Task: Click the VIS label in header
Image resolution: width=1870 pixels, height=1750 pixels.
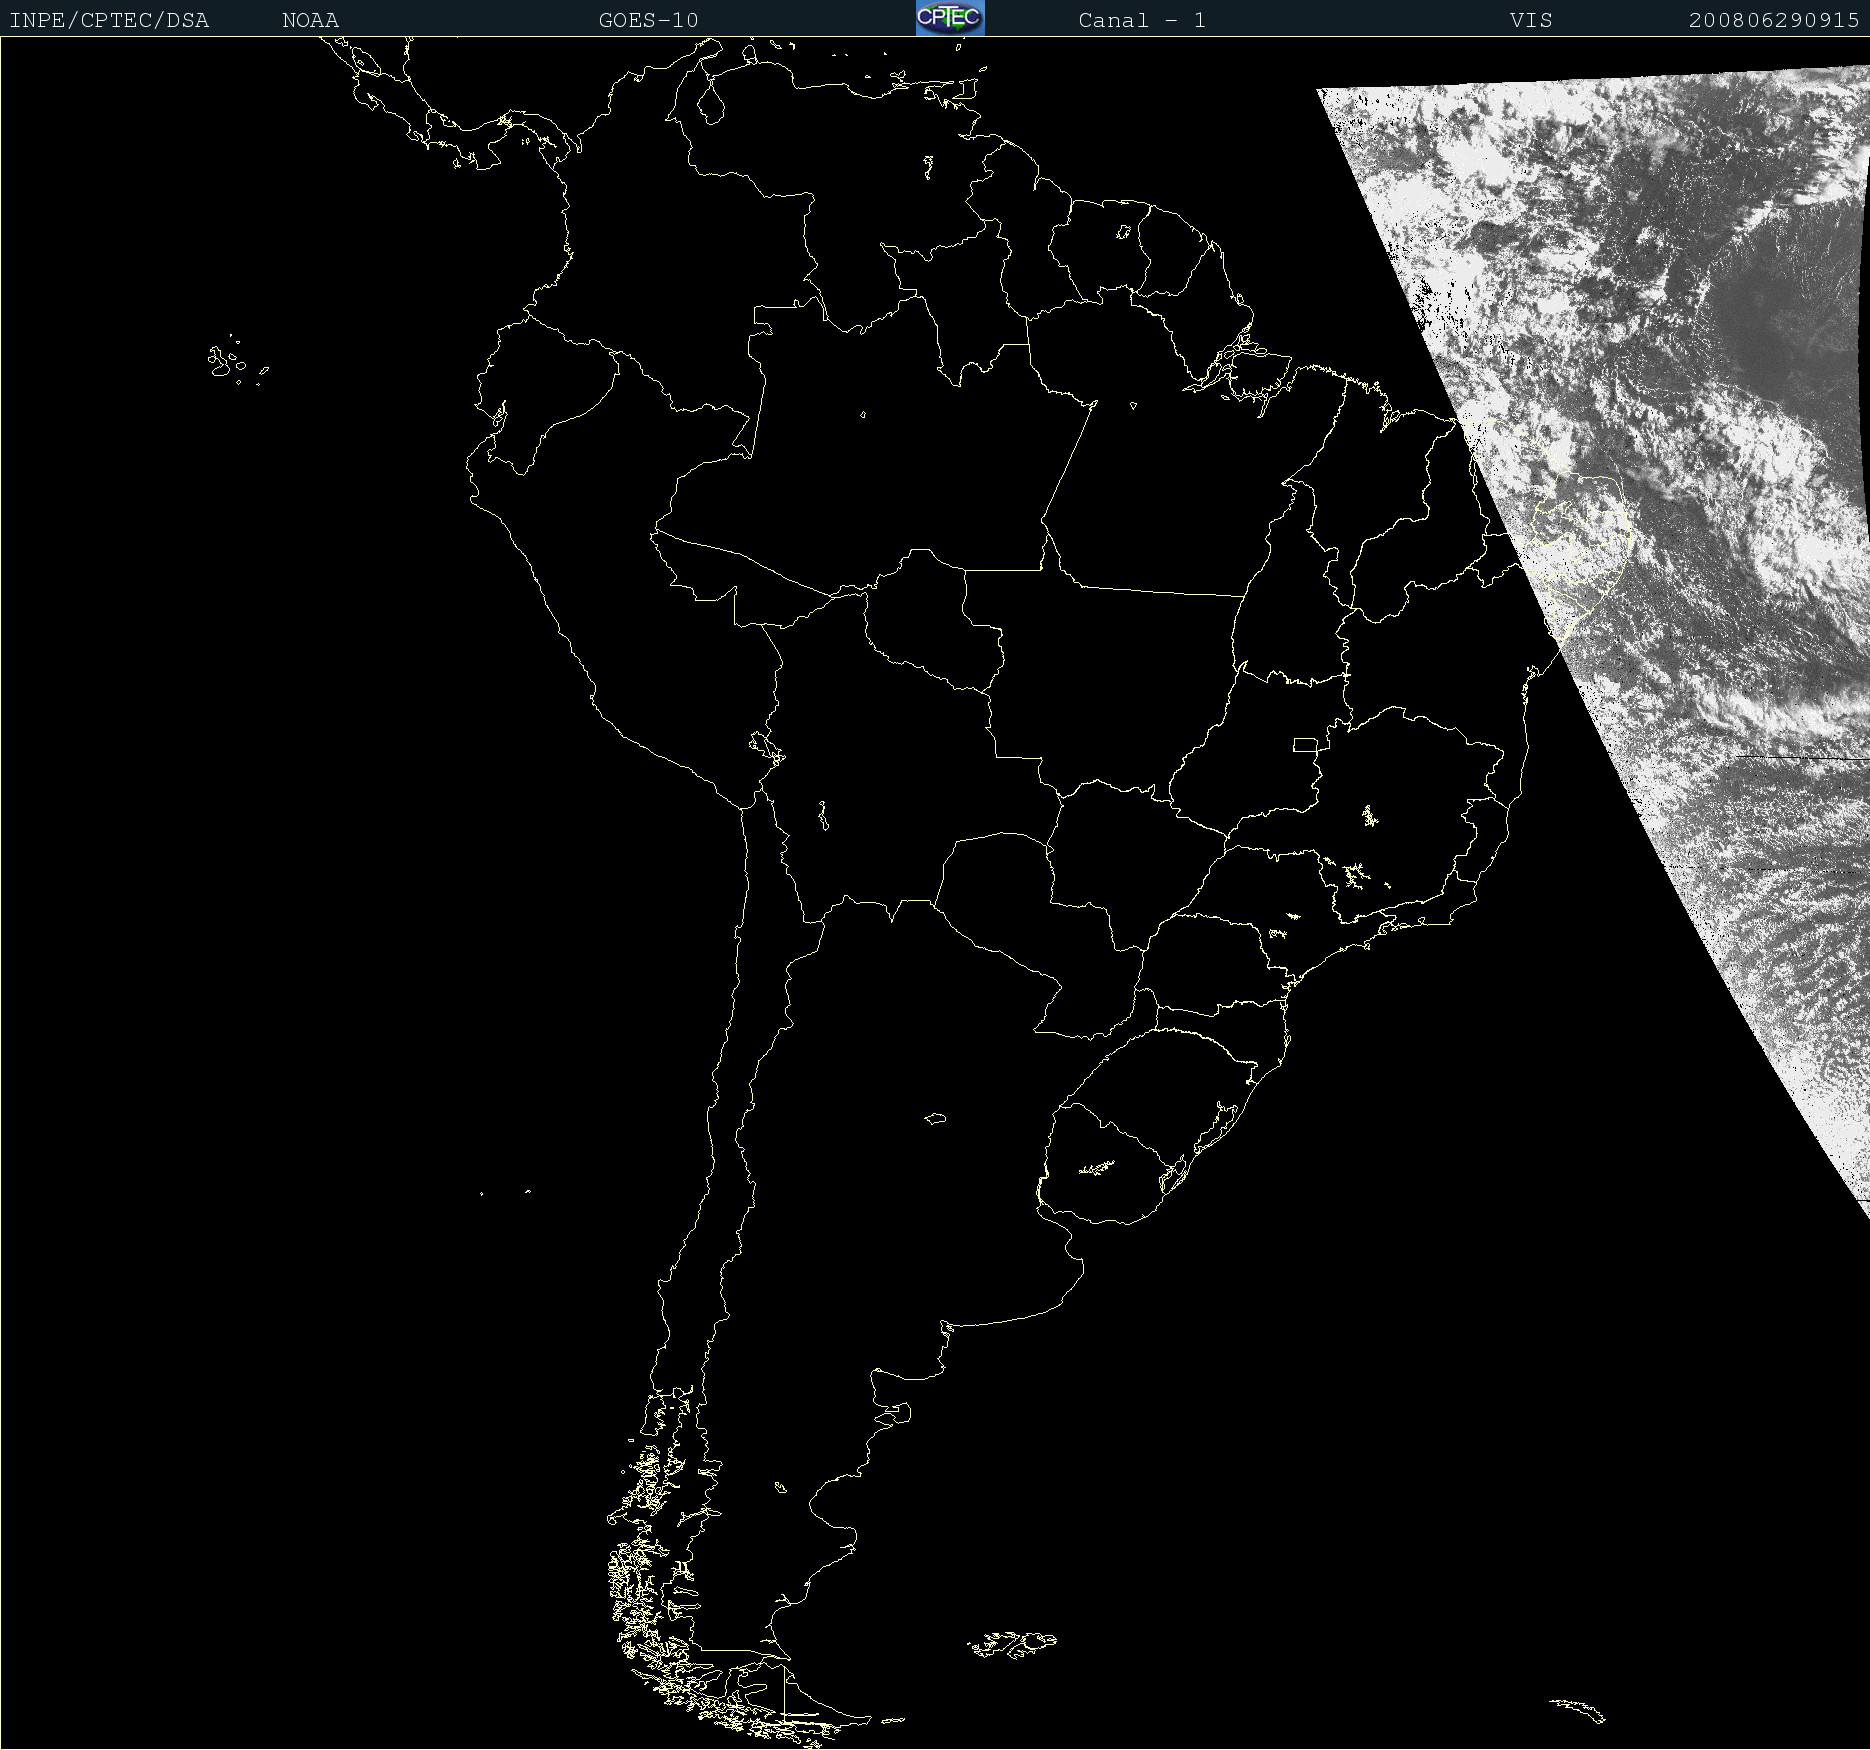Action: point(1531,20)
